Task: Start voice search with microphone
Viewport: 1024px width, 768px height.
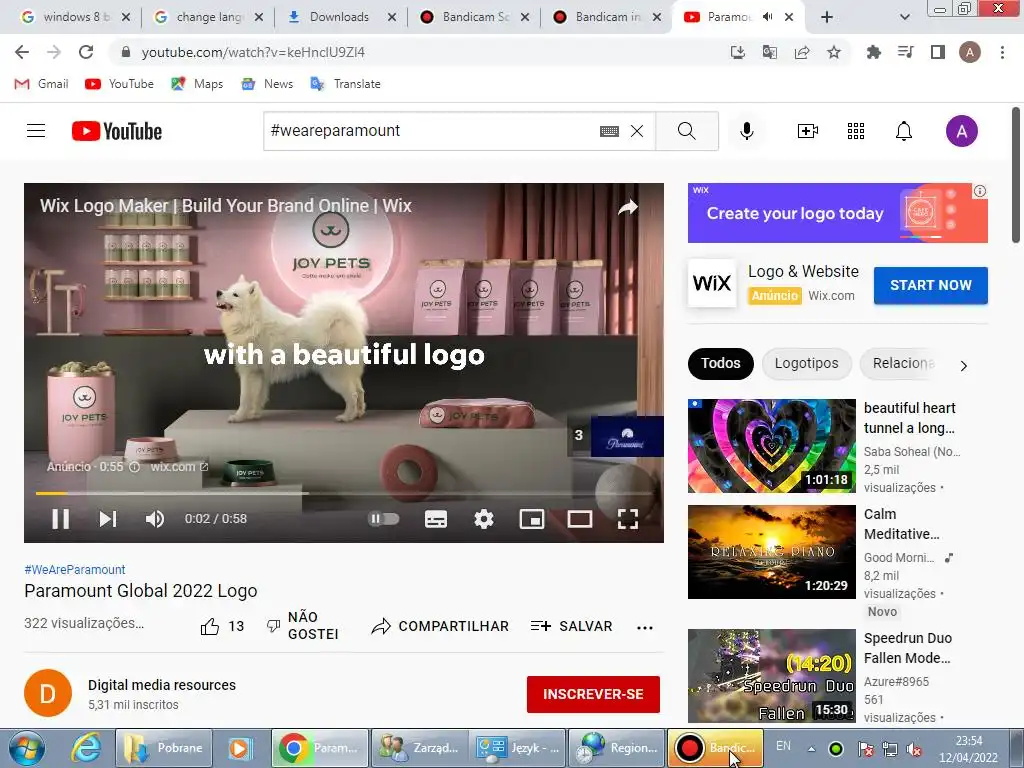Action: point(746,131)
